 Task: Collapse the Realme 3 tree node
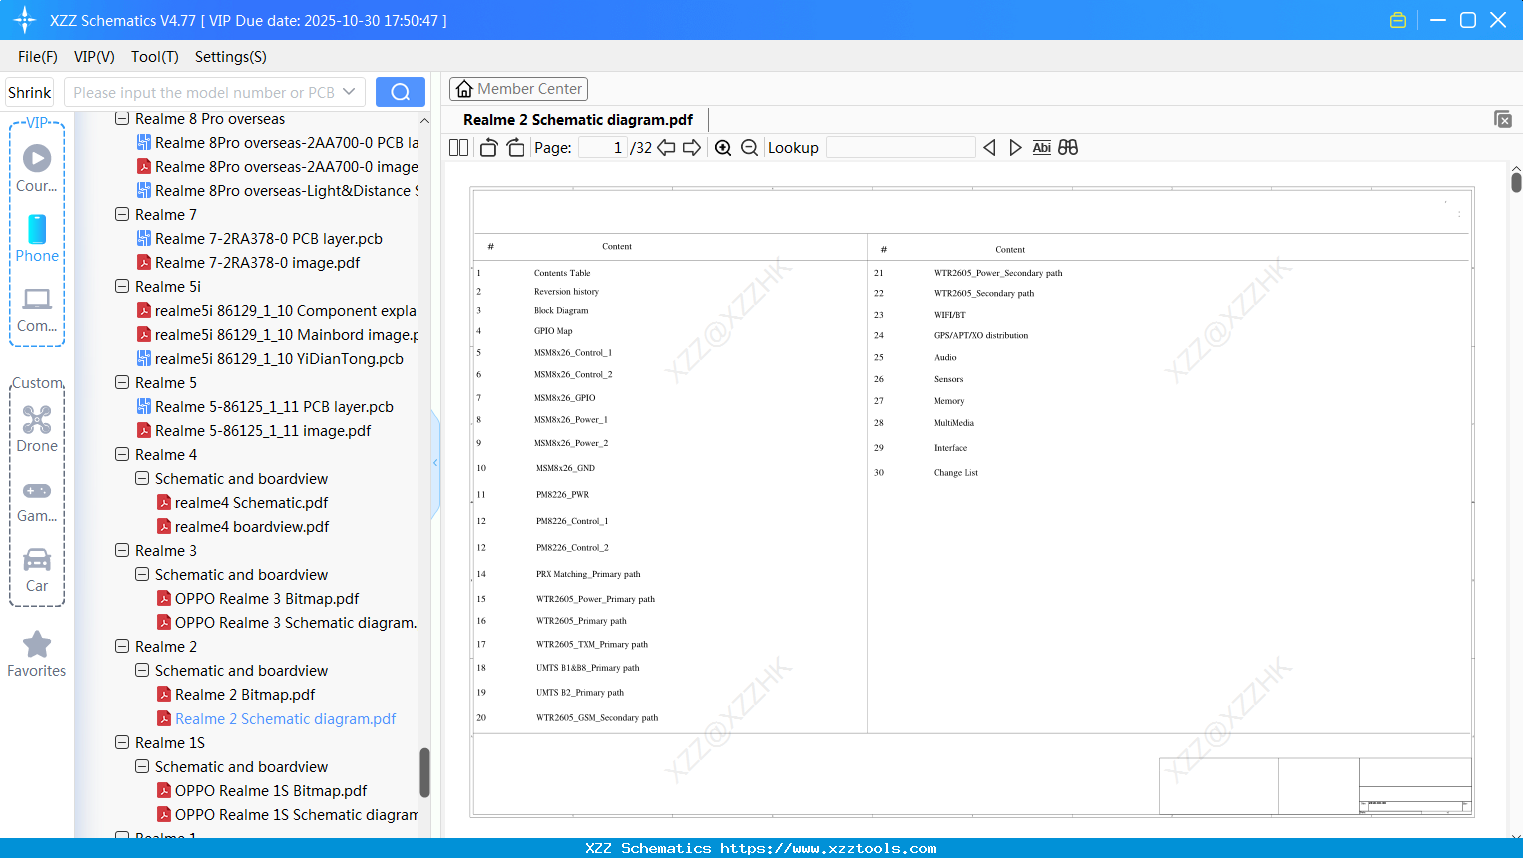(122, 551)
